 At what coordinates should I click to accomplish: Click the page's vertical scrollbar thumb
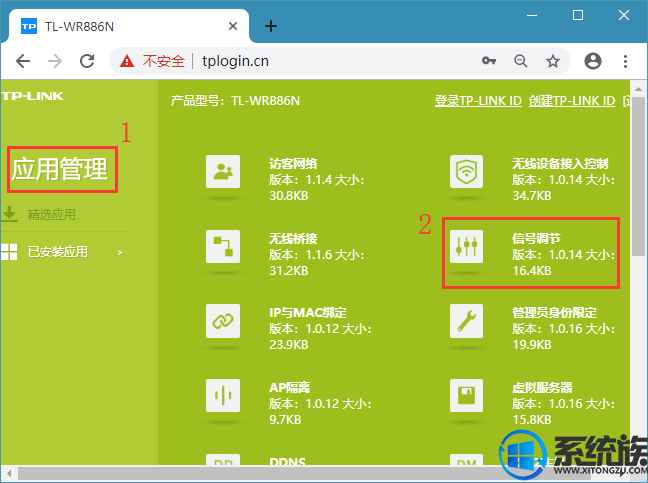pos(638,176)
